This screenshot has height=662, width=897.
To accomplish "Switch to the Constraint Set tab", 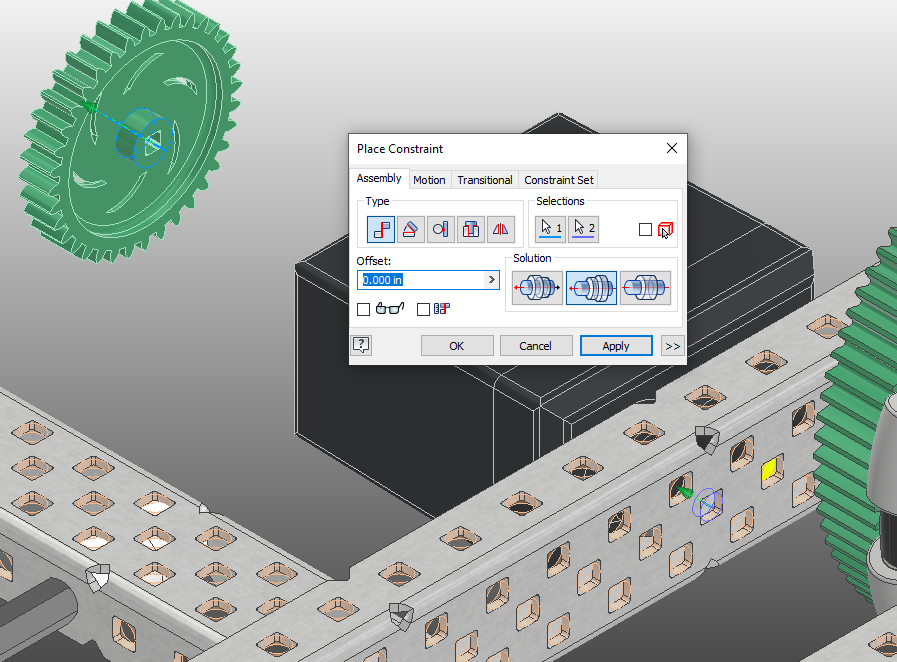I will [559, 180].
